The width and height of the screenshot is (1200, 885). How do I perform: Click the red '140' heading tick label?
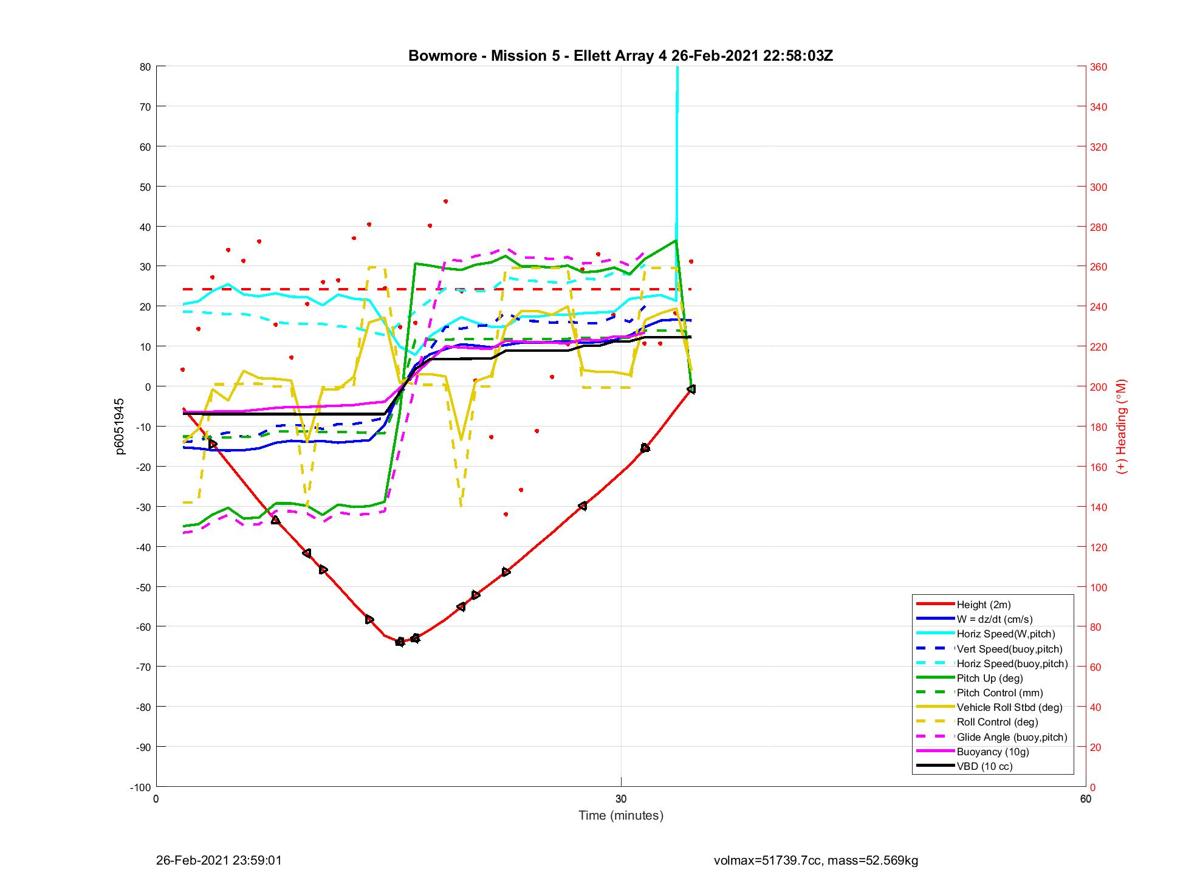(1098, 507)
